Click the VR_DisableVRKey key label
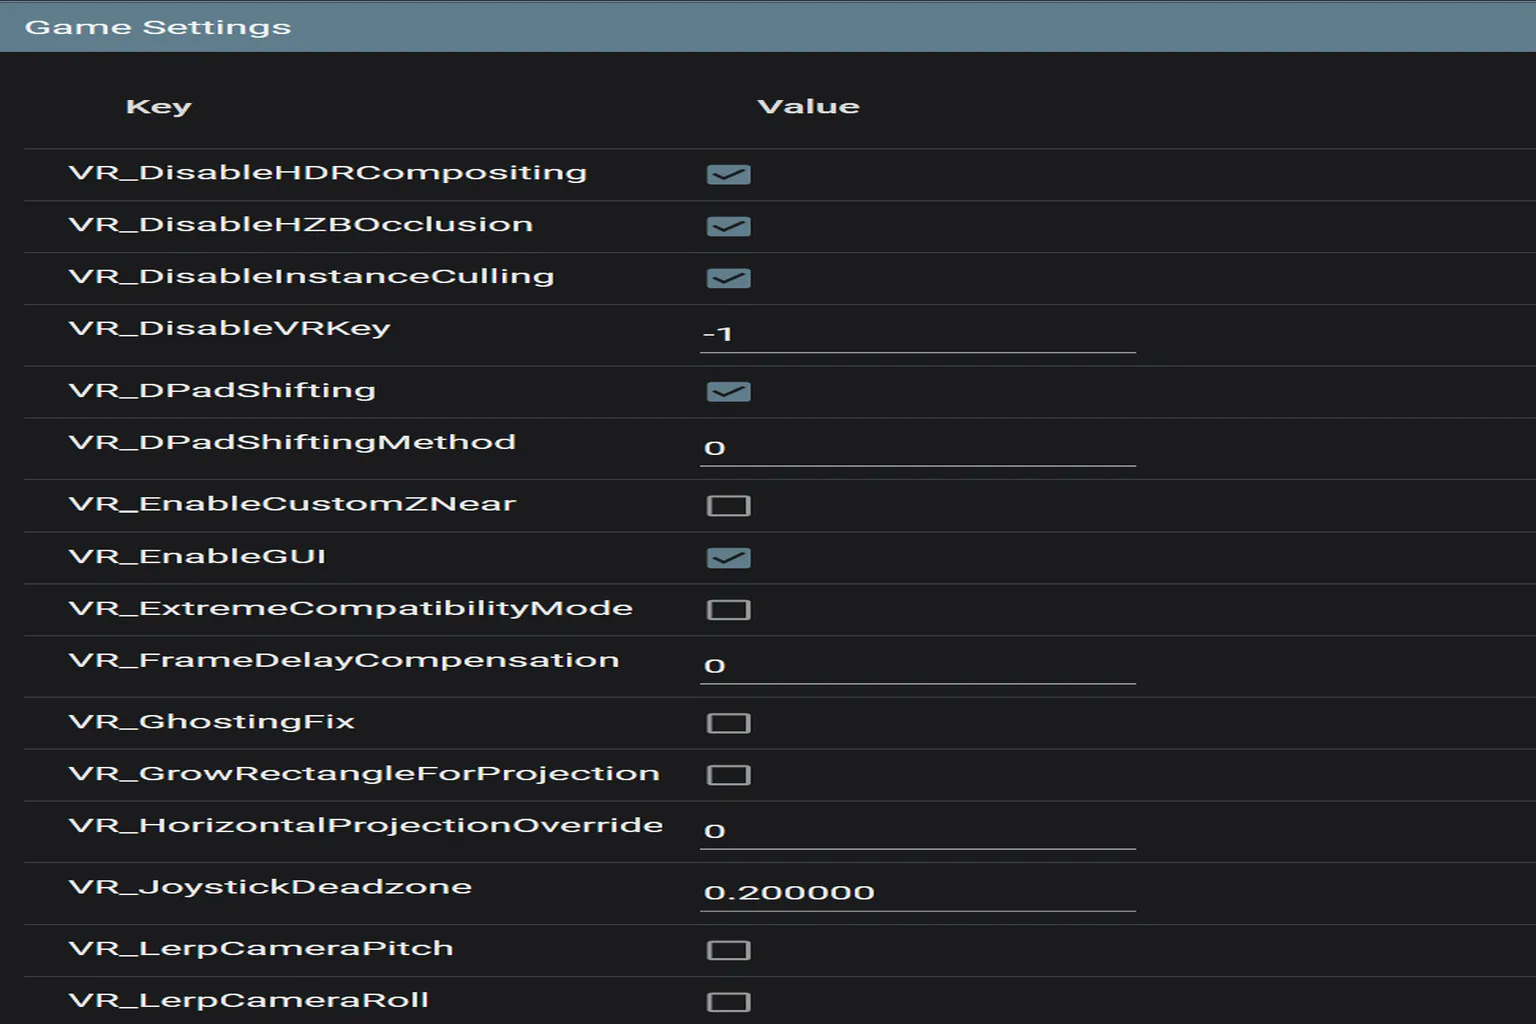 point(230,329)
